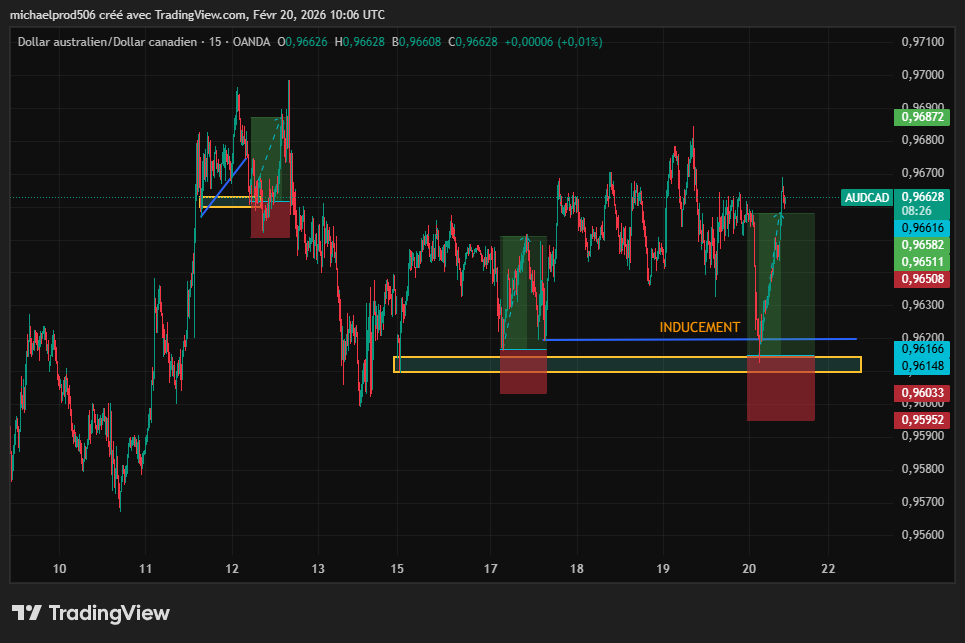Image resolution: width=965 pixels, height=643 pixels.
Task: Select the INDUCEMENT text label on the chart
Action: point(700,327)
